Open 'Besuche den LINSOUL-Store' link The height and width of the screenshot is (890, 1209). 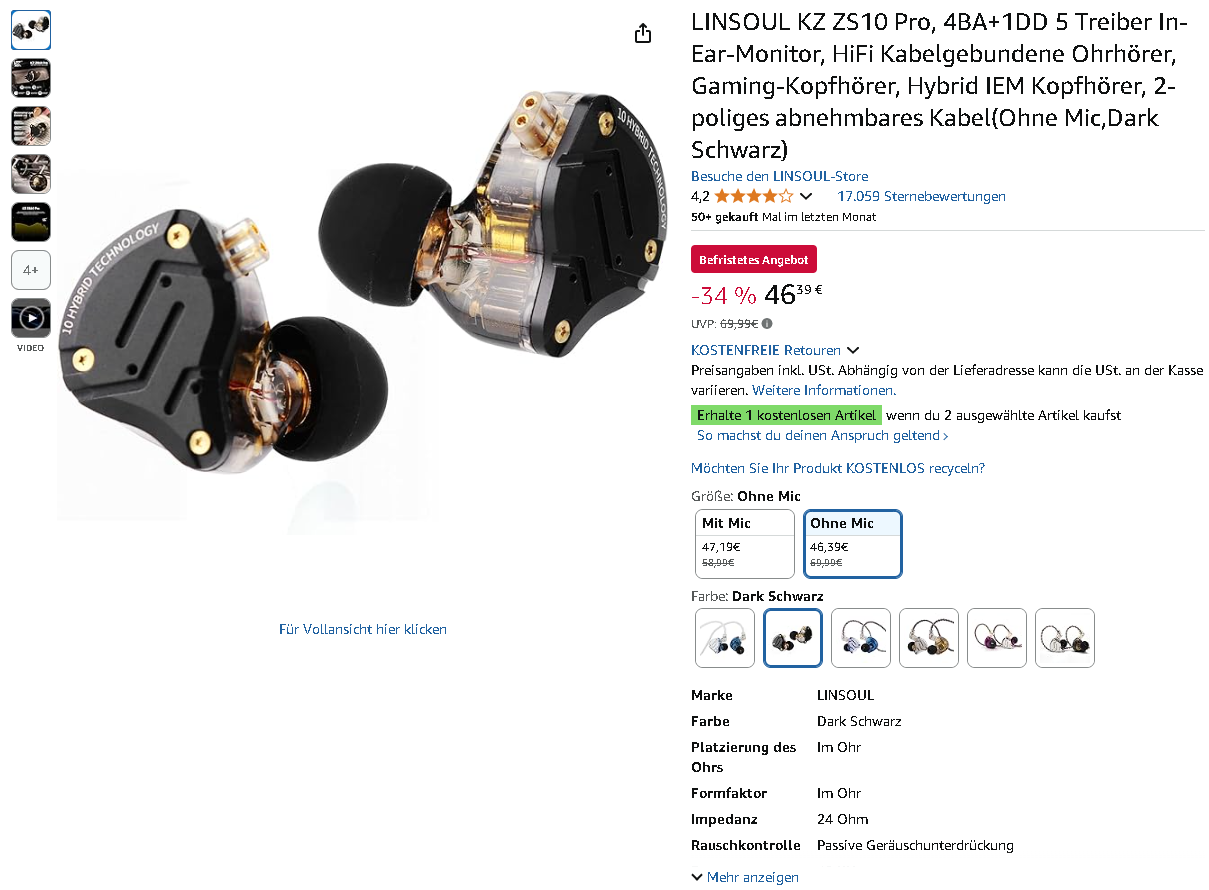pyautogui.click(x=780, y=176)
